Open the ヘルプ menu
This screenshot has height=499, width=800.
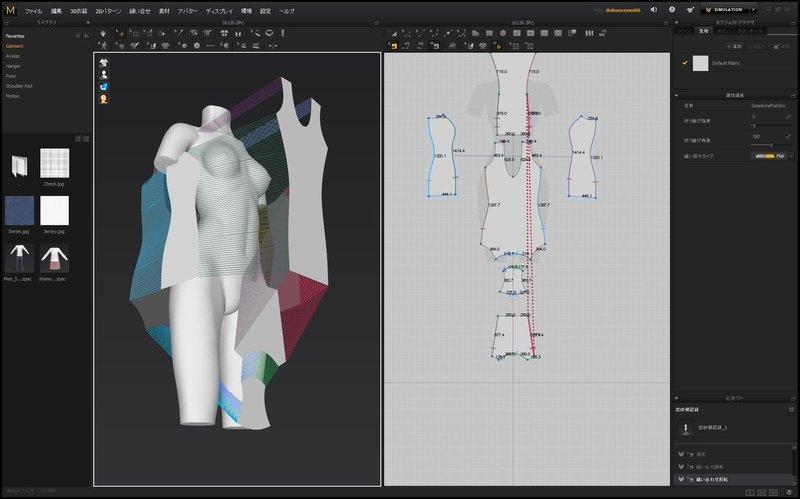click(287, 11)
